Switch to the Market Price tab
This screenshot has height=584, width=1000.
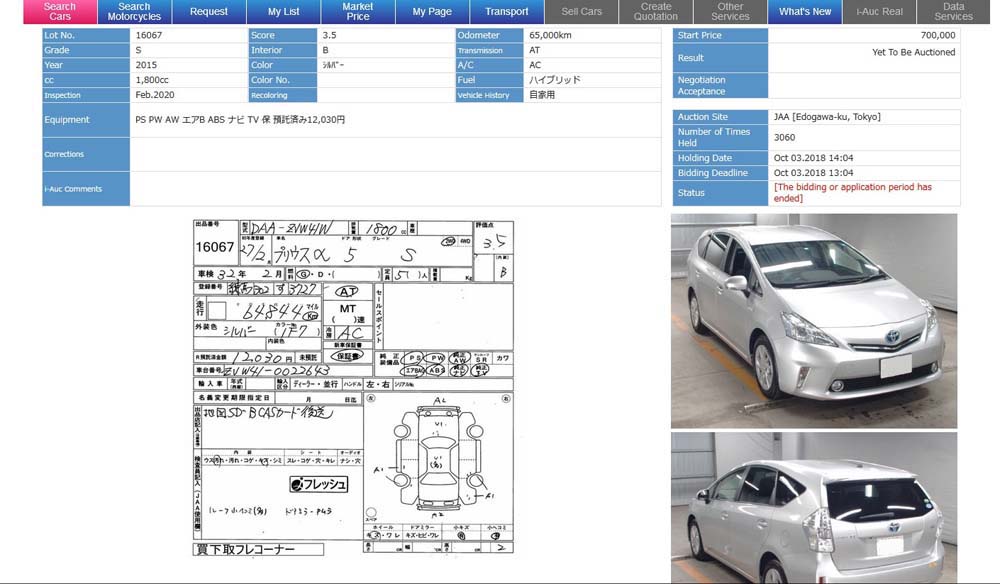[x=358, y=11]
